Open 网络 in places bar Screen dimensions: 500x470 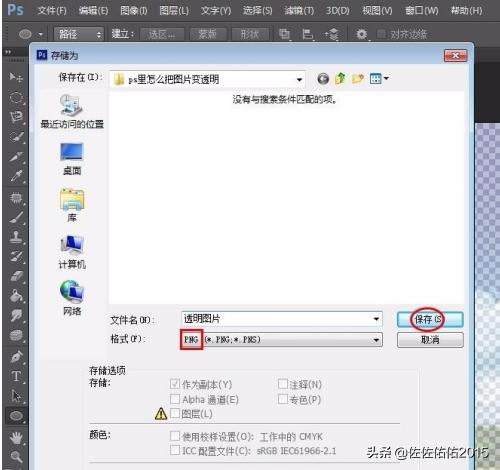coord(72,298)
